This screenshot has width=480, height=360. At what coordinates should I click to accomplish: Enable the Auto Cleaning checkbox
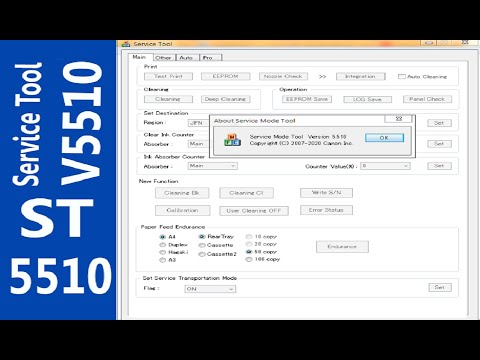tap(402, 77)
